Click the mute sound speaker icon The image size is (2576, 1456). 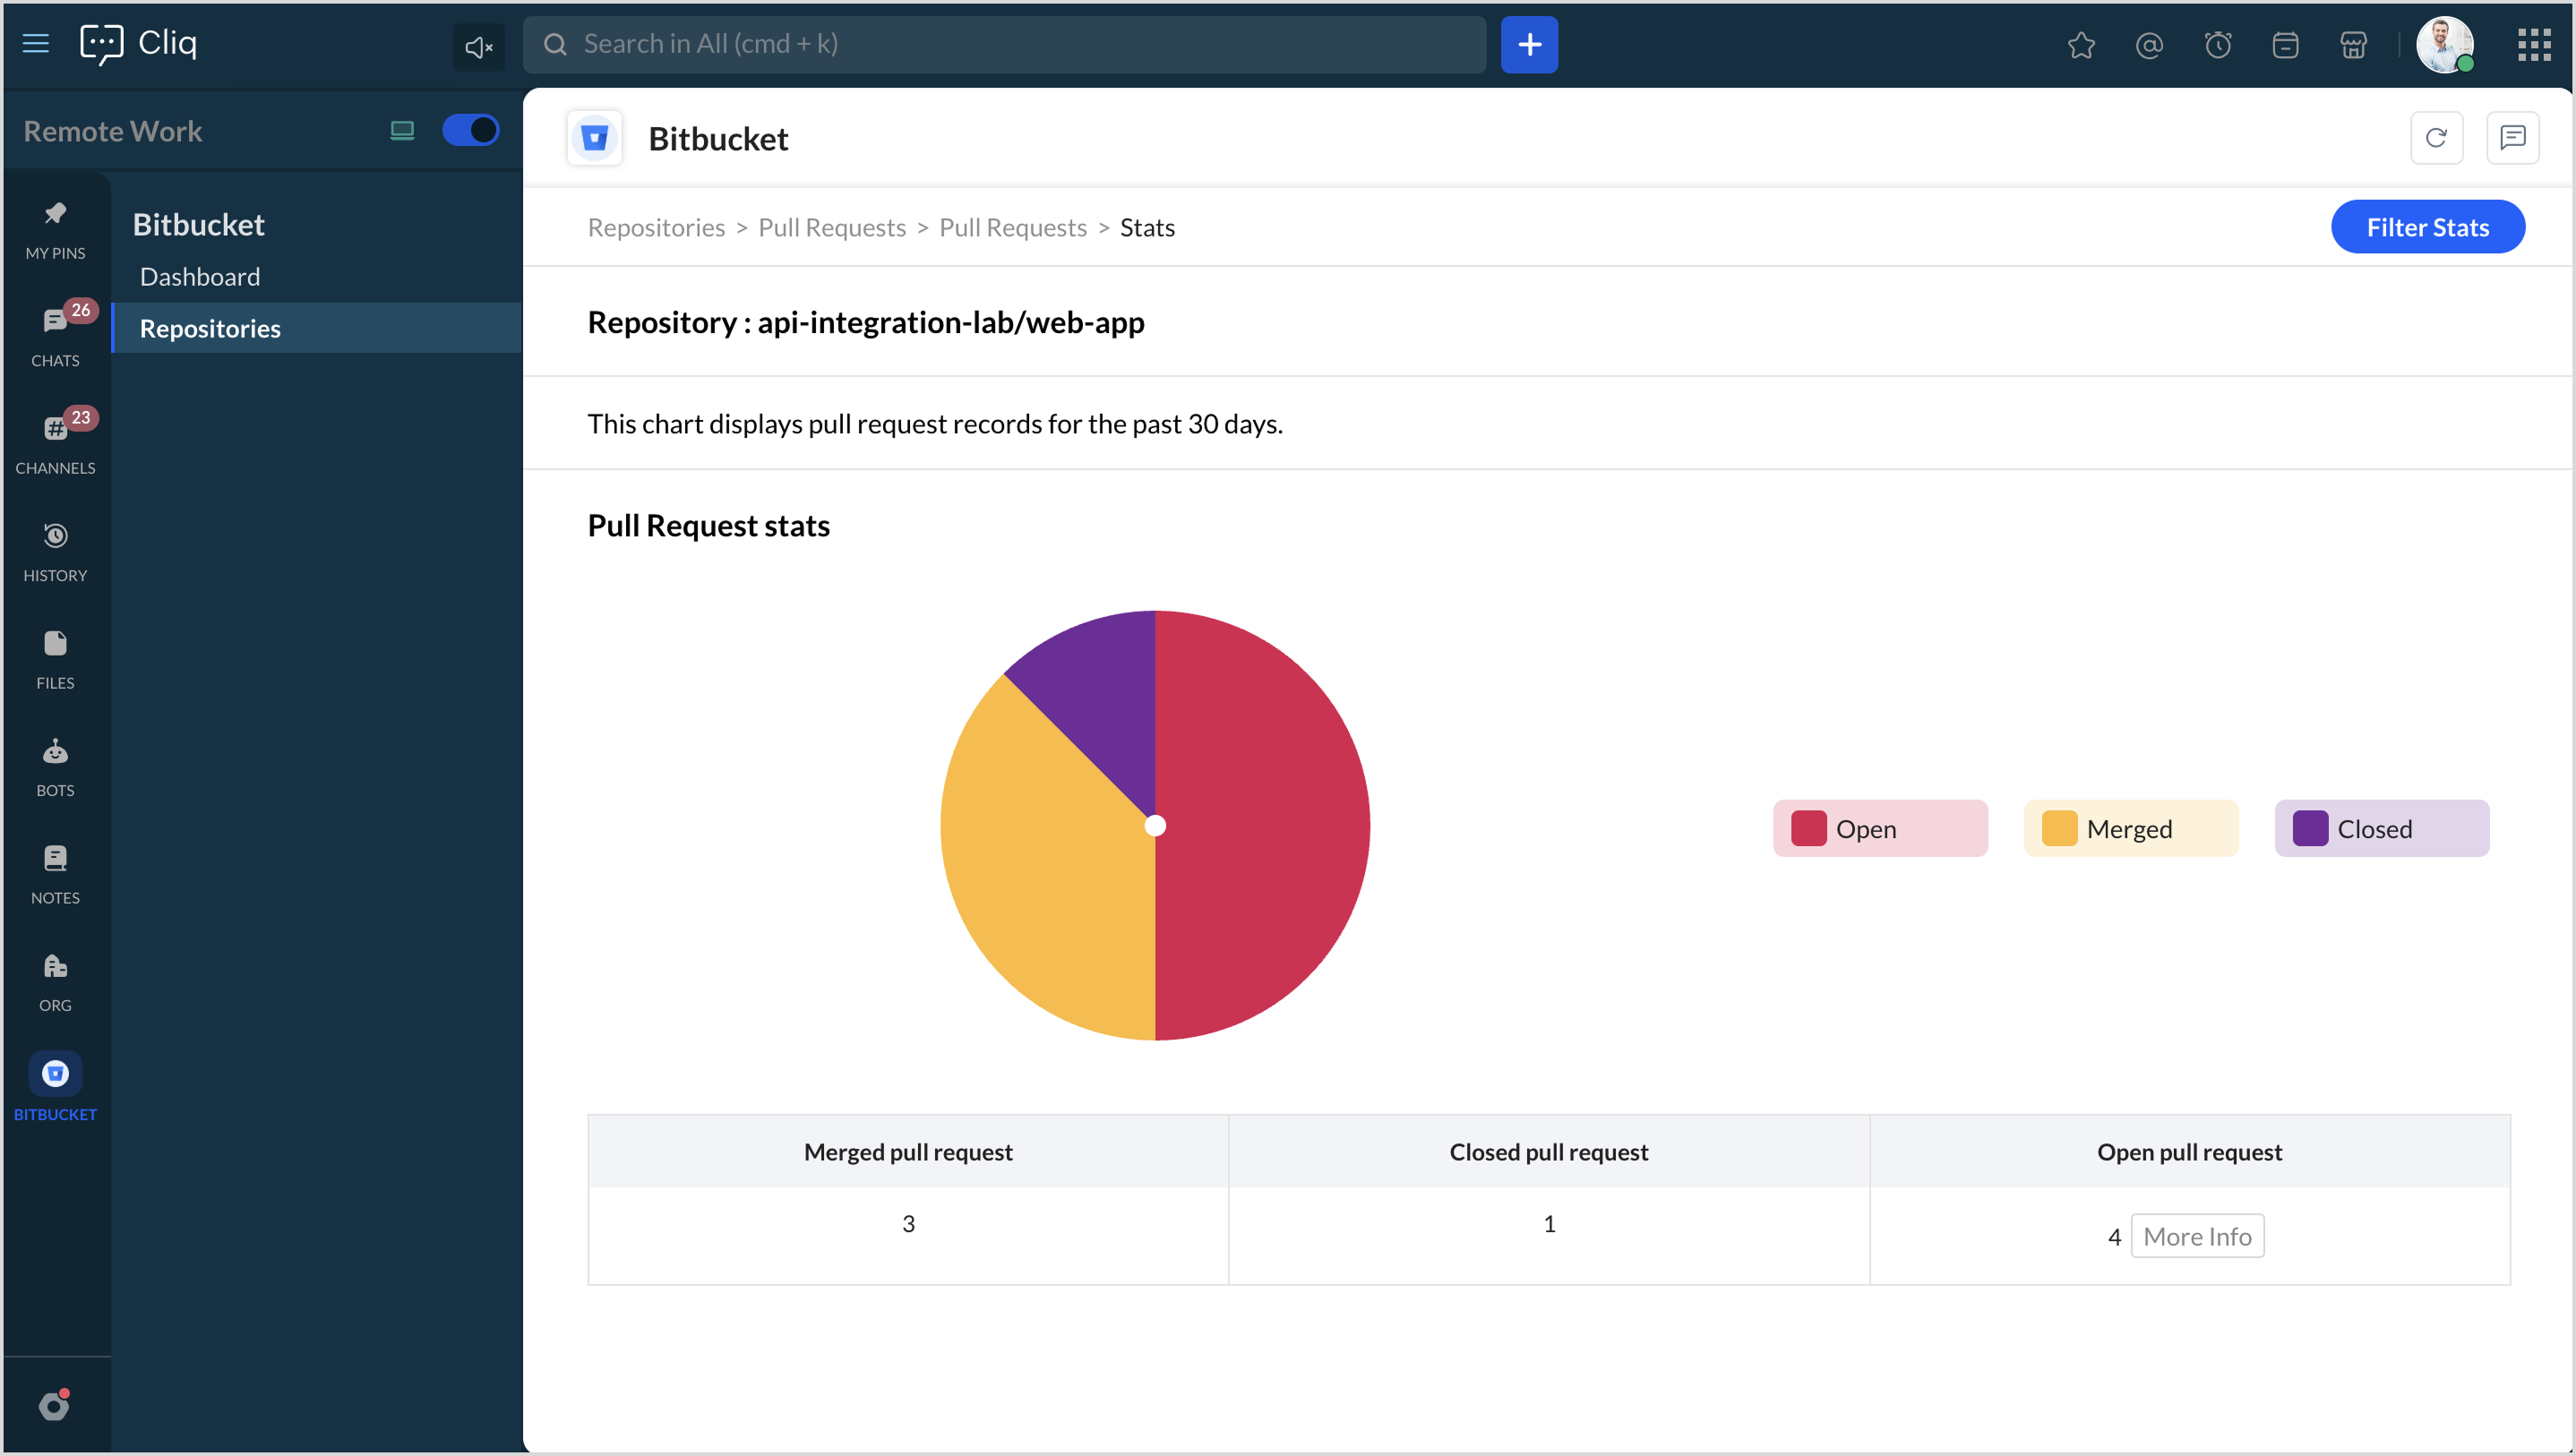(478, 46)
